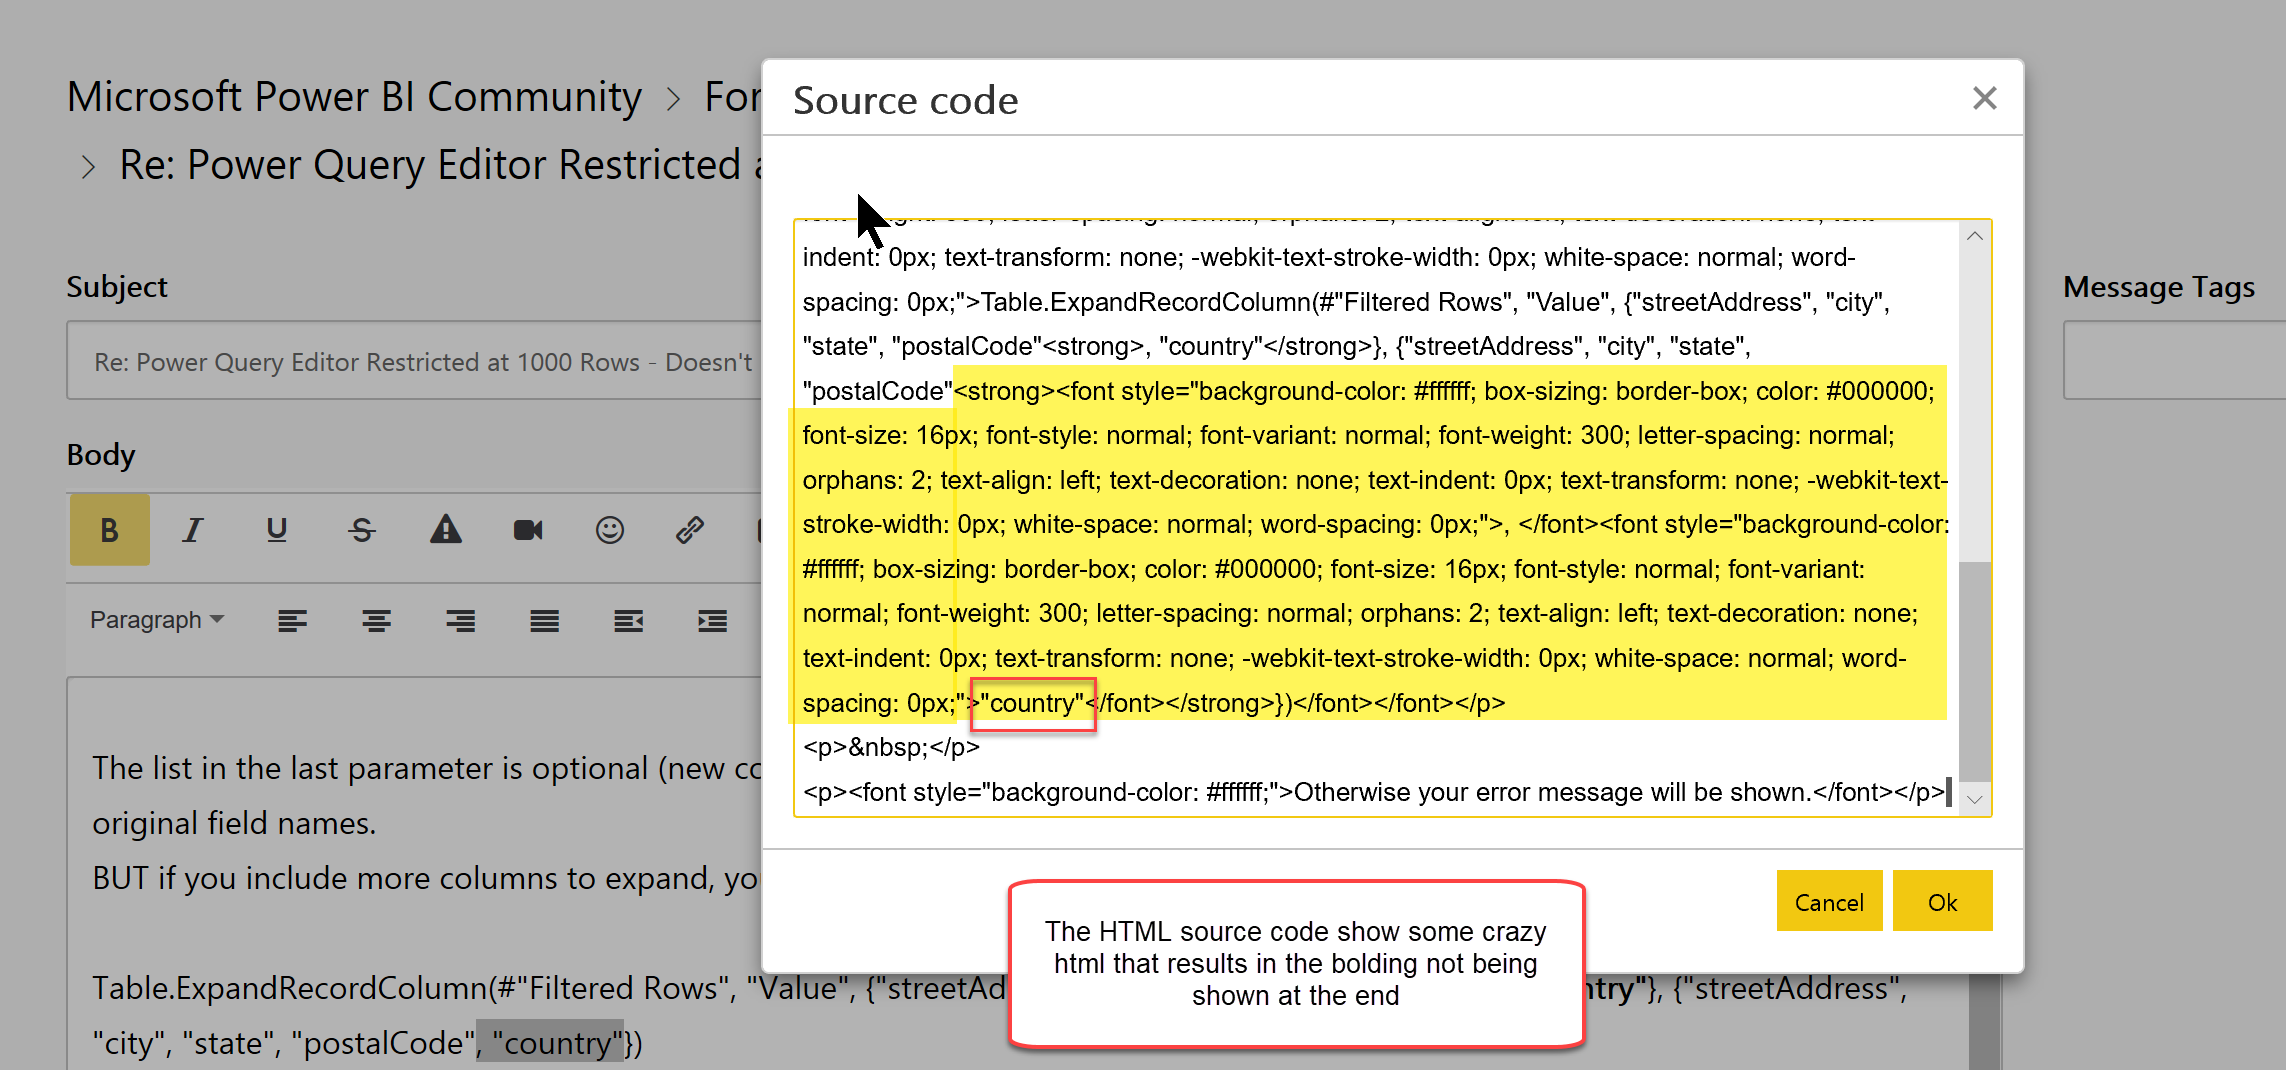Insert a link with chain icon
The image size is (2286, 1070).
click(x=690, y=530)
